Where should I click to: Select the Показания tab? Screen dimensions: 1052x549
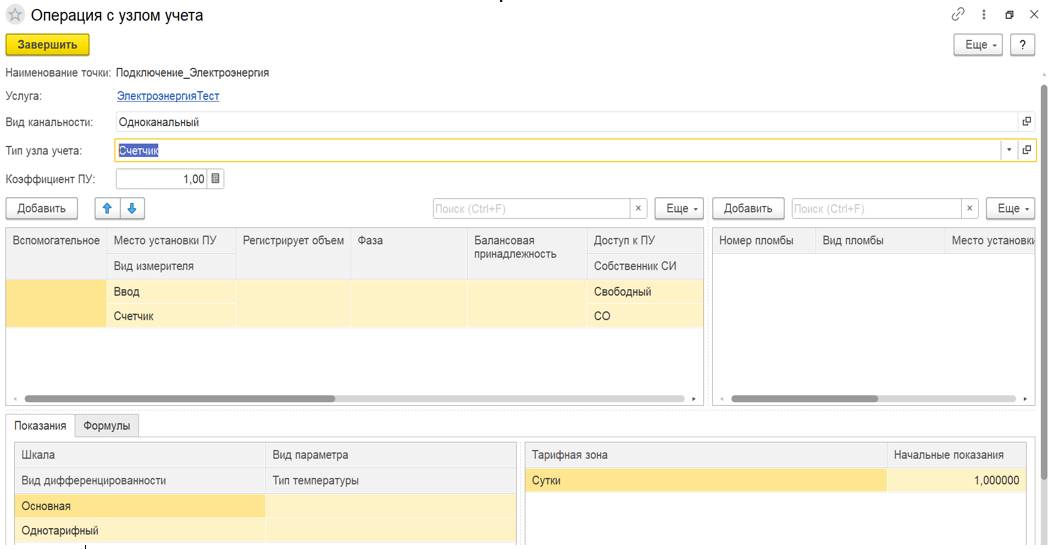(x=40, y=426)
